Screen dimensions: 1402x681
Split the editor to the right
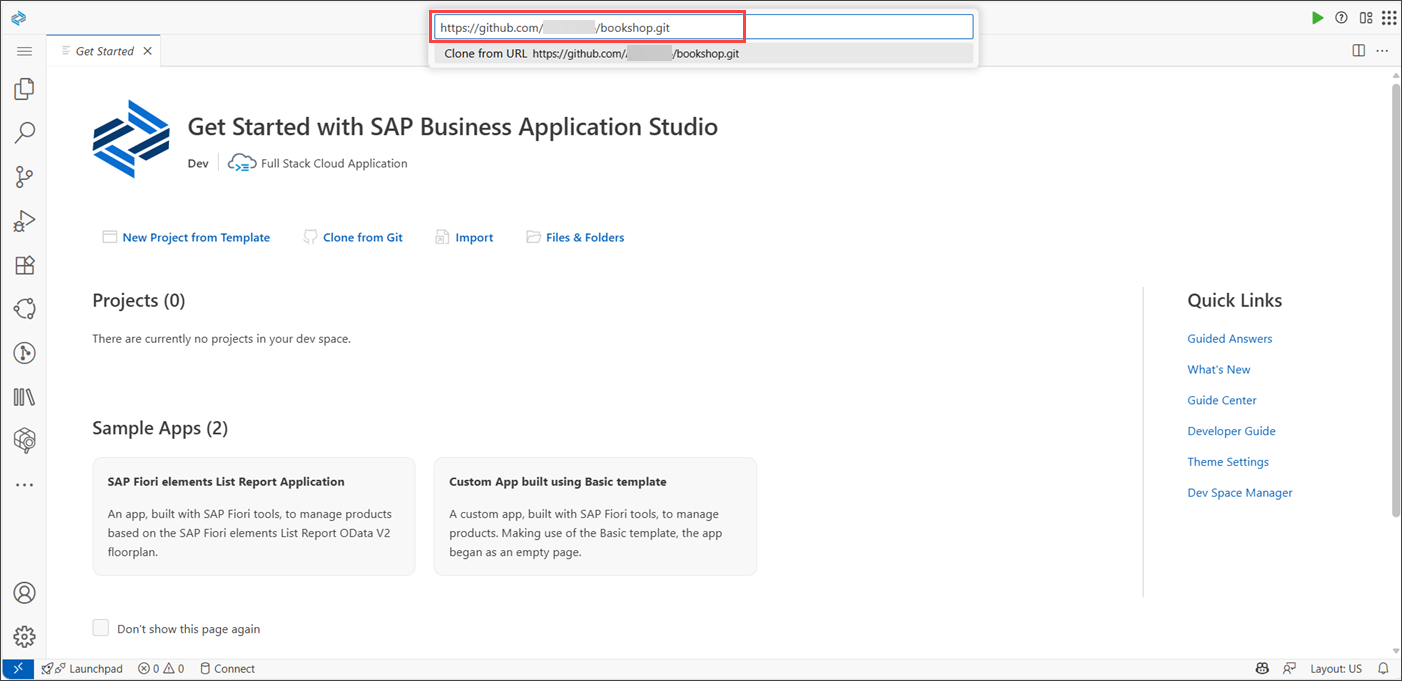[x=1358, y=50]
